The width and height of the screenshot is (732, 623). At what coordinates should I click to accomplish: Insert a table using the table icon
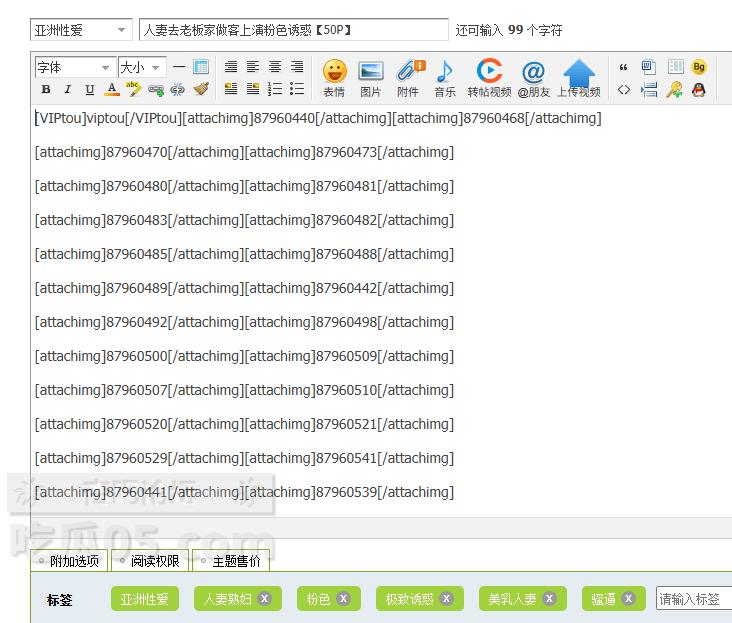click(201, 67)
